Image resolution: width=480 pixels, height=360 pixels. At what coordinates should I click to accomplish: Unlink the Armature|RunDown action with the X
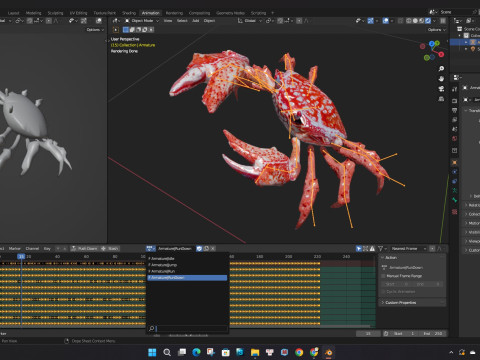213,248
